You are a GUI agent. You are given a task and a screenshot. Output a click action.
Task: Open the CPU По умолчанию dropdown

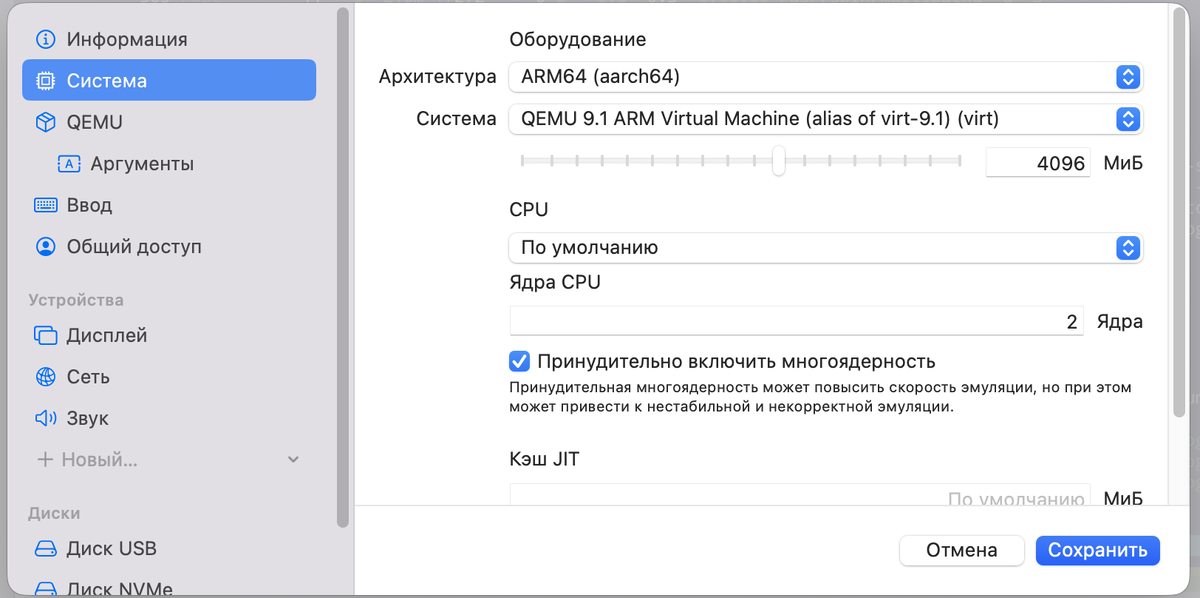825,247
